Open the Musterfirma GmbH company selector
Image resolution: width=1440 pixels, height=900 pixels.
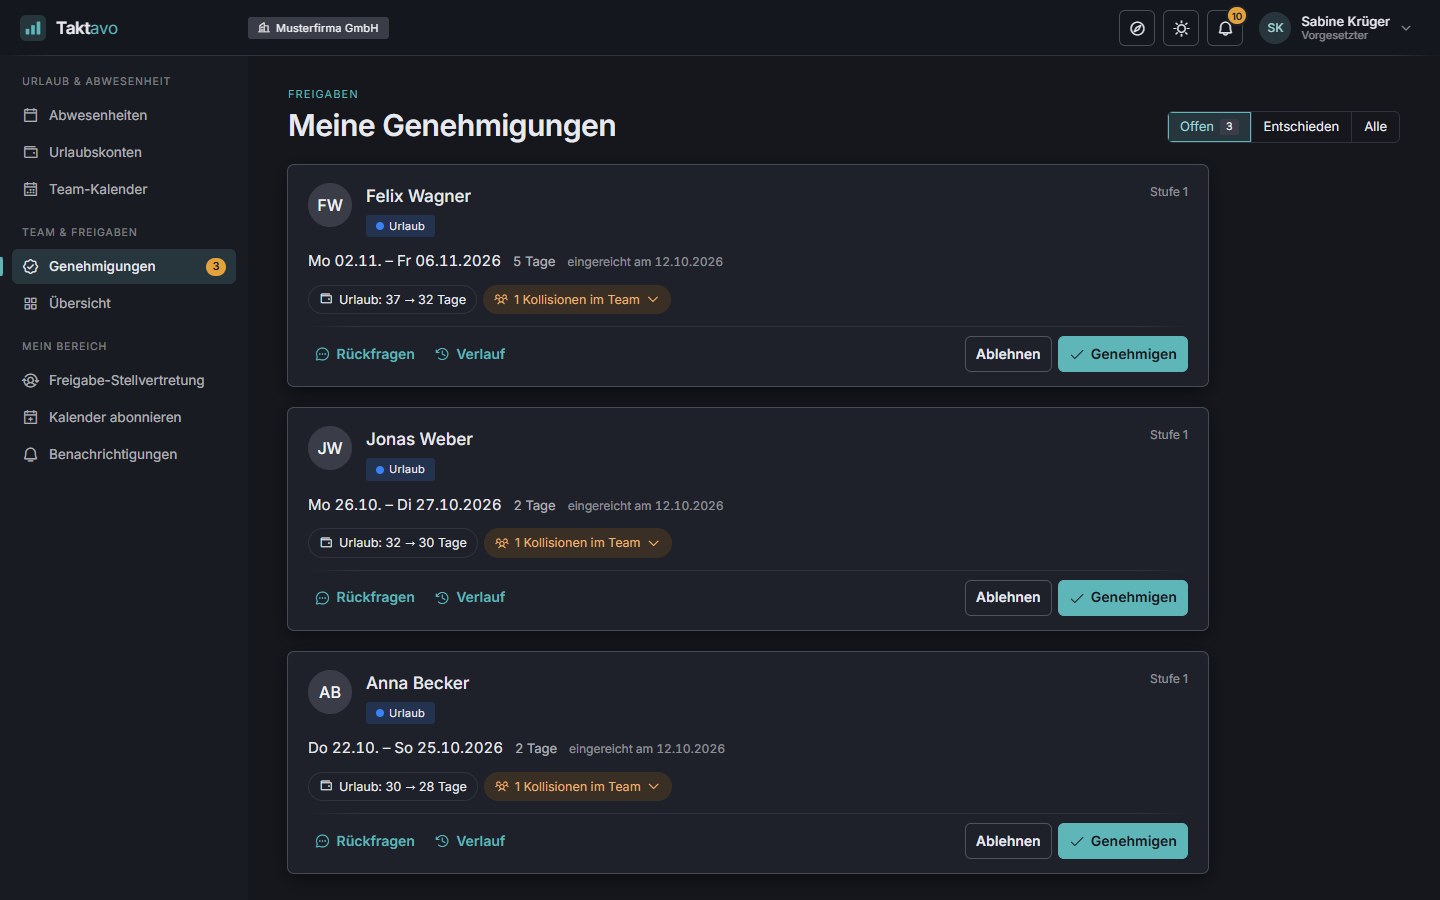click(x=318, y=28)
